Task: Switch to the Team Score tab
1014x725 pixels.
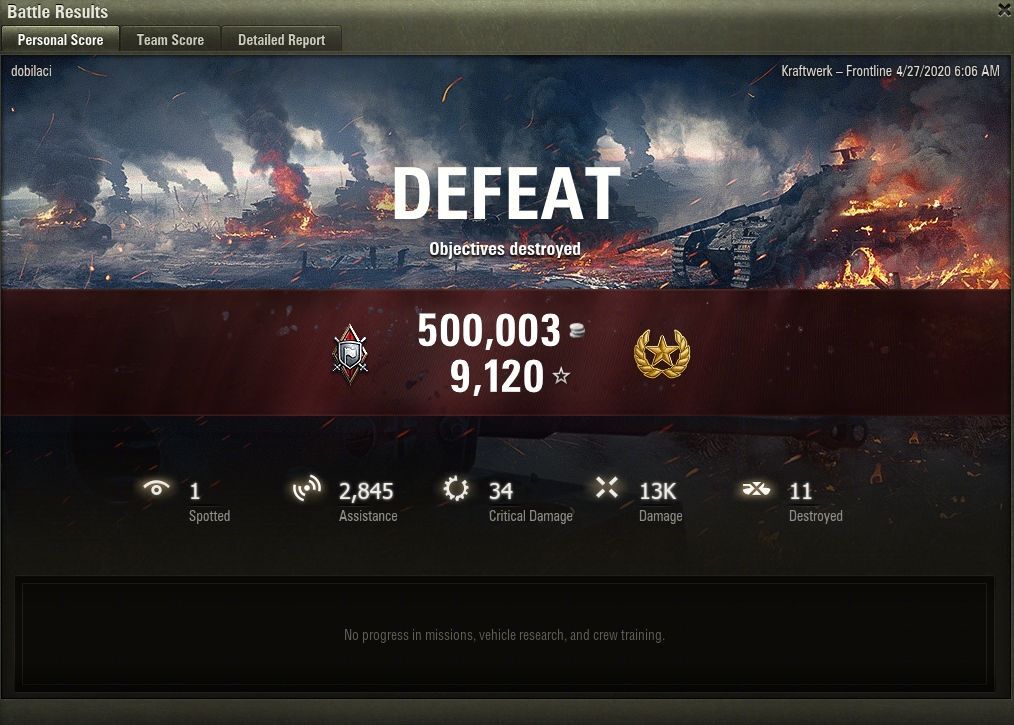Action: click(170, 39)
